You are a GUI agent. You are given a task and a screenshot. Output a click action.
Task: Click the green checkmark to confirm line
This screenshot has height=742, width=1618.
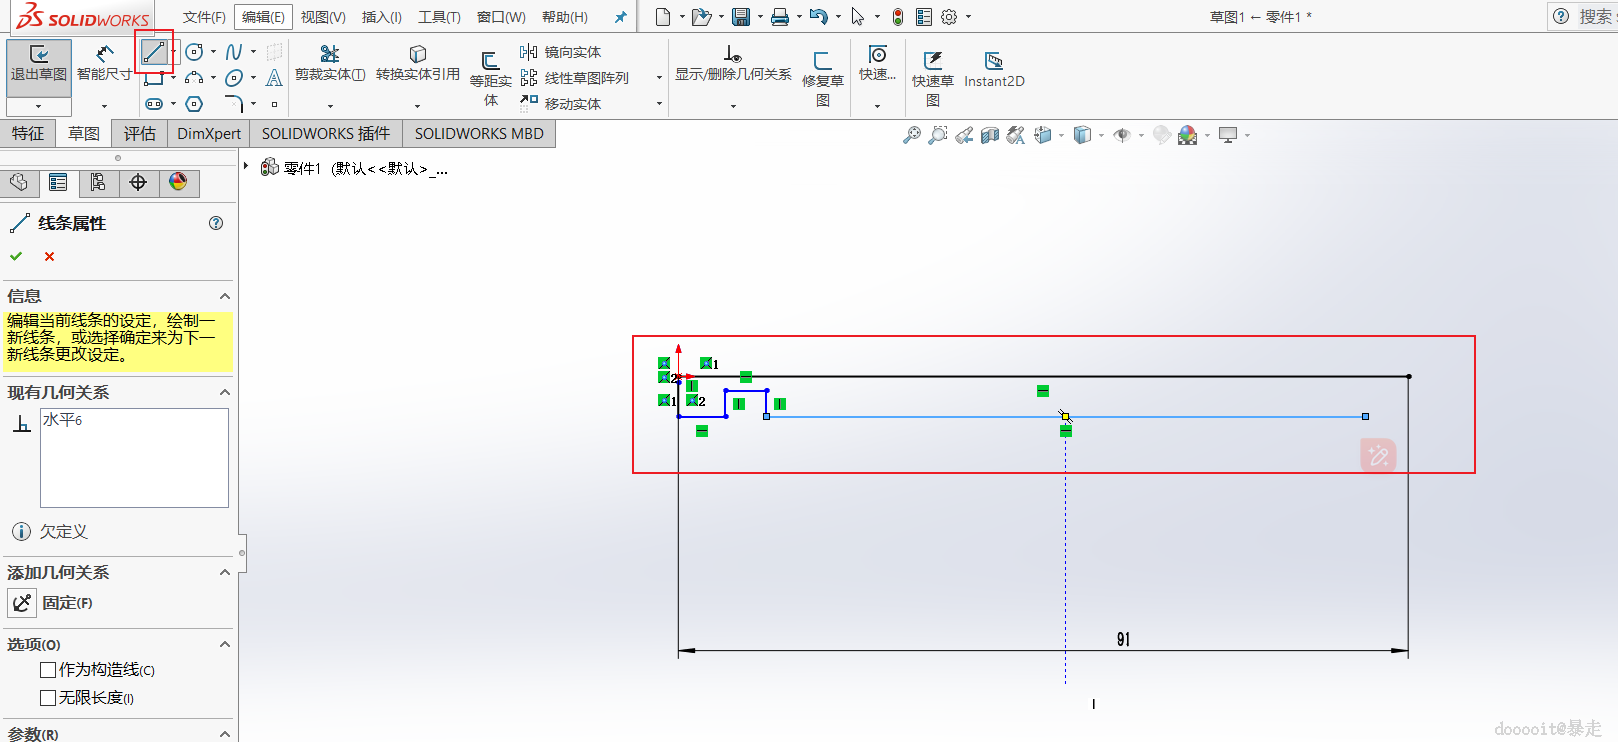pos(16,257)
